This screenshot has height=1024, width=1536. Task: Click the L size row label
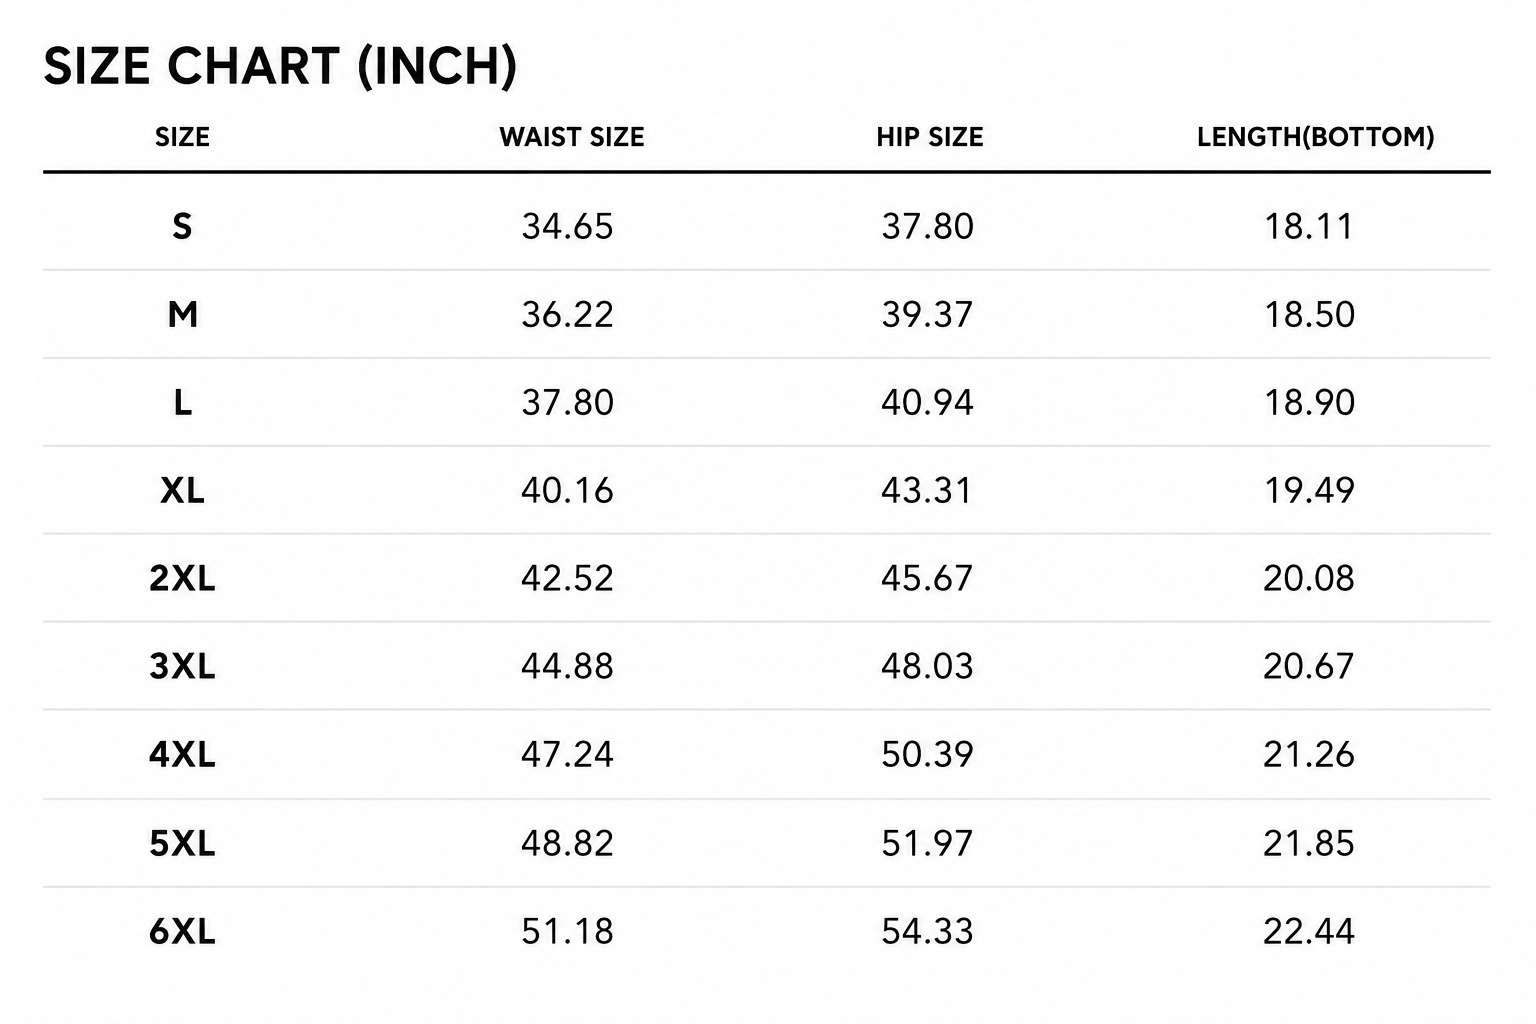[182, 402]
